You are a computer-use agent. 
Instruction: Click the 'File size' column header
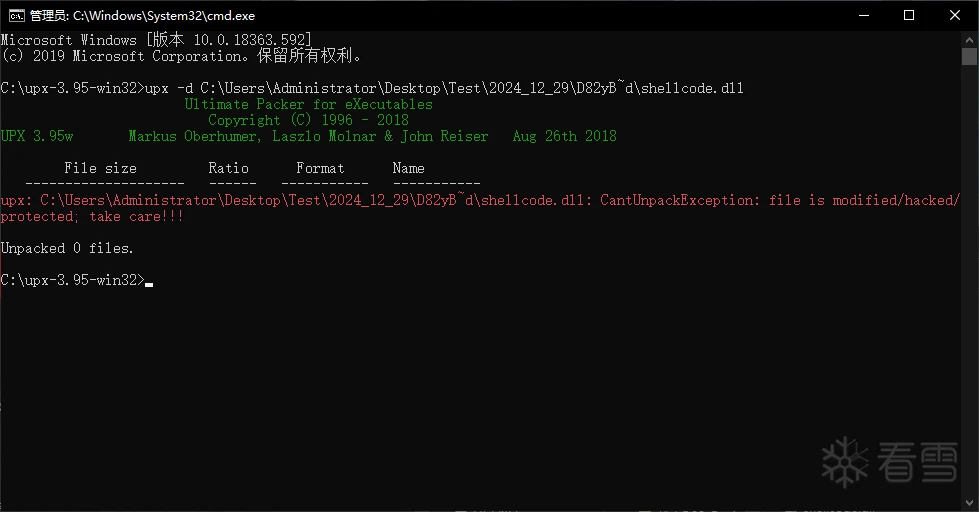[x=100, y=168]
